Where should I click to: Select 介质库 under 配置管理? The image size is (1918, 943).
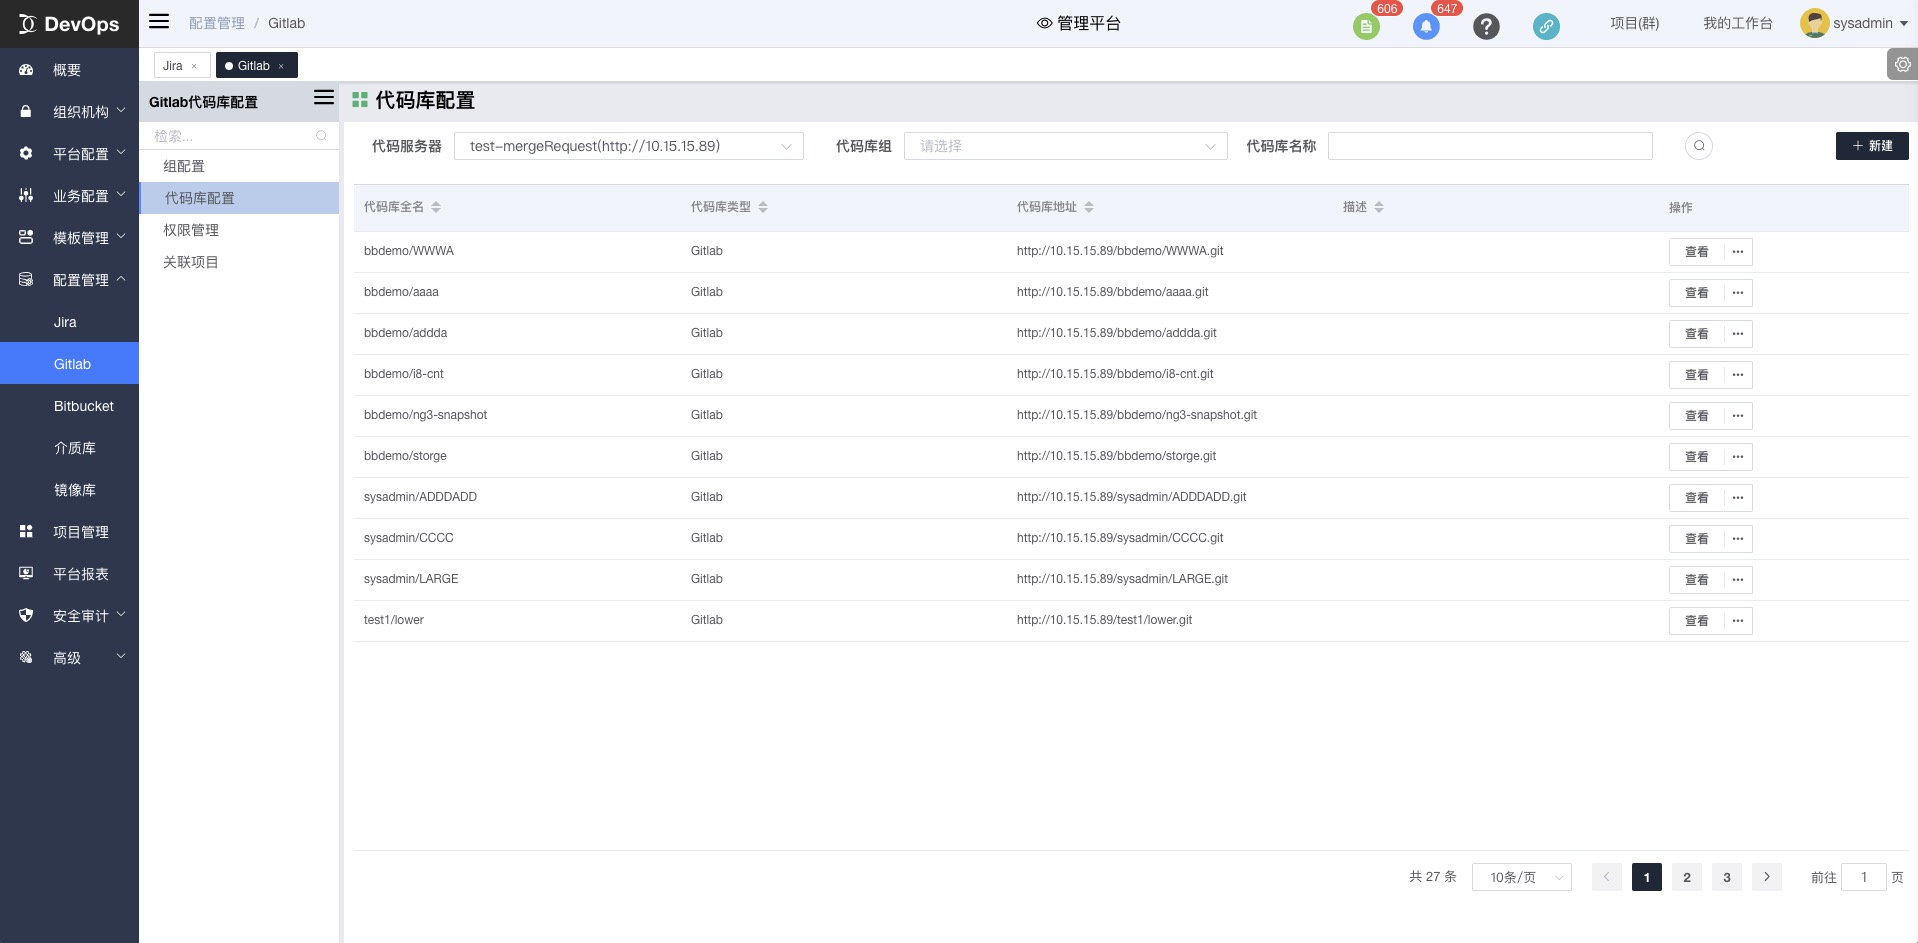[69, 448]
